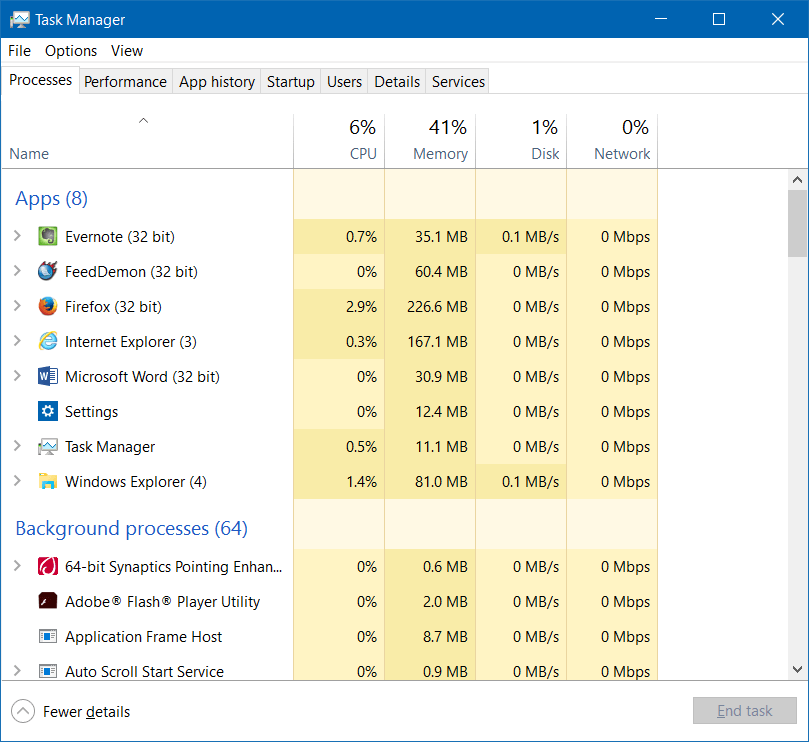Open the View menu
This screenshot has width=809, height=742.
(126, 50)
